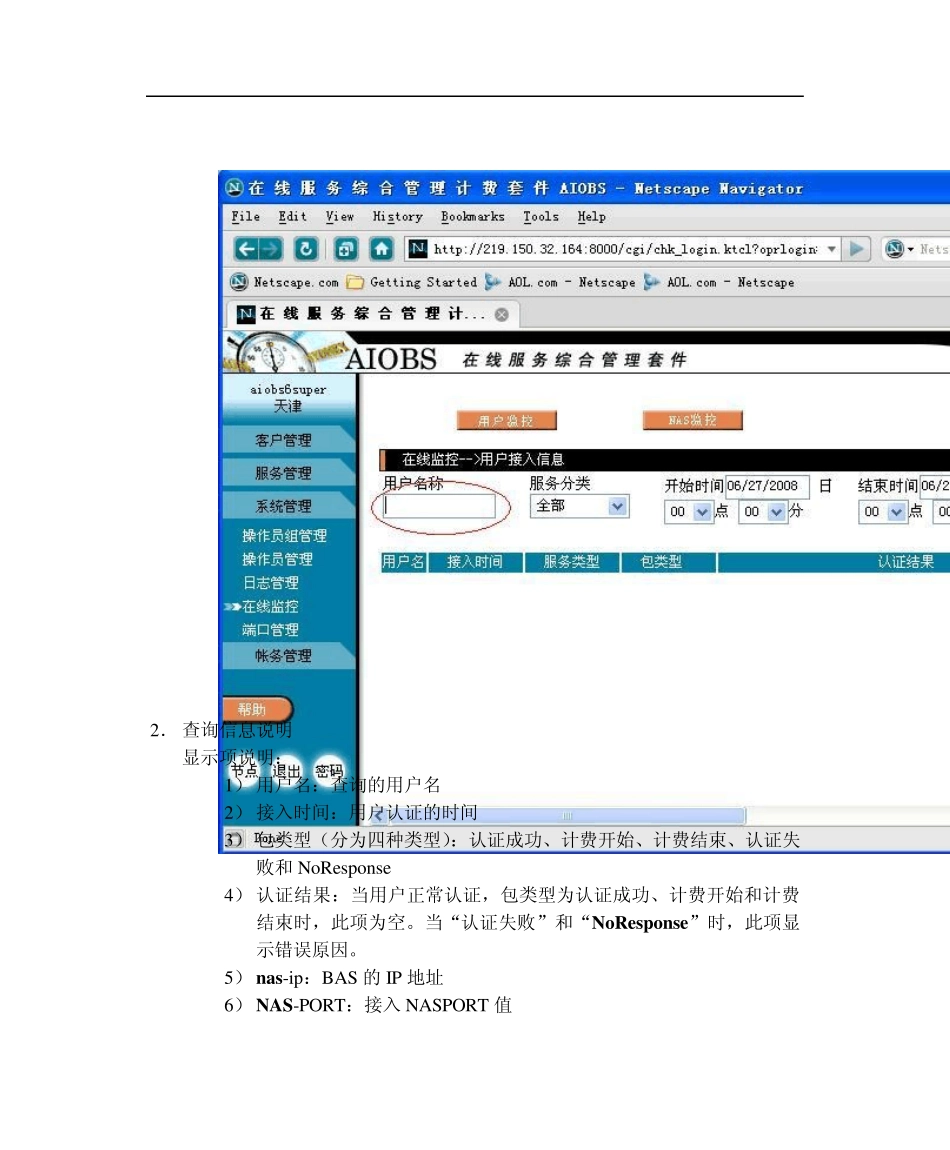
Task: Click the round 节点 icon
Action: point(244,771)
